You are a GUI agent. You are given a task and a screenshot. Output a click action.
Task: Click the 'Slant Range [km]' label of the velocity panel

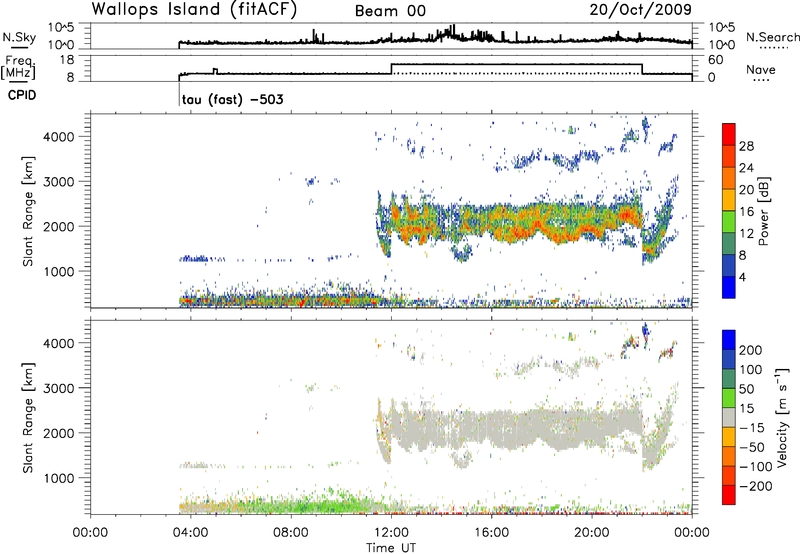tap(28, 418)
